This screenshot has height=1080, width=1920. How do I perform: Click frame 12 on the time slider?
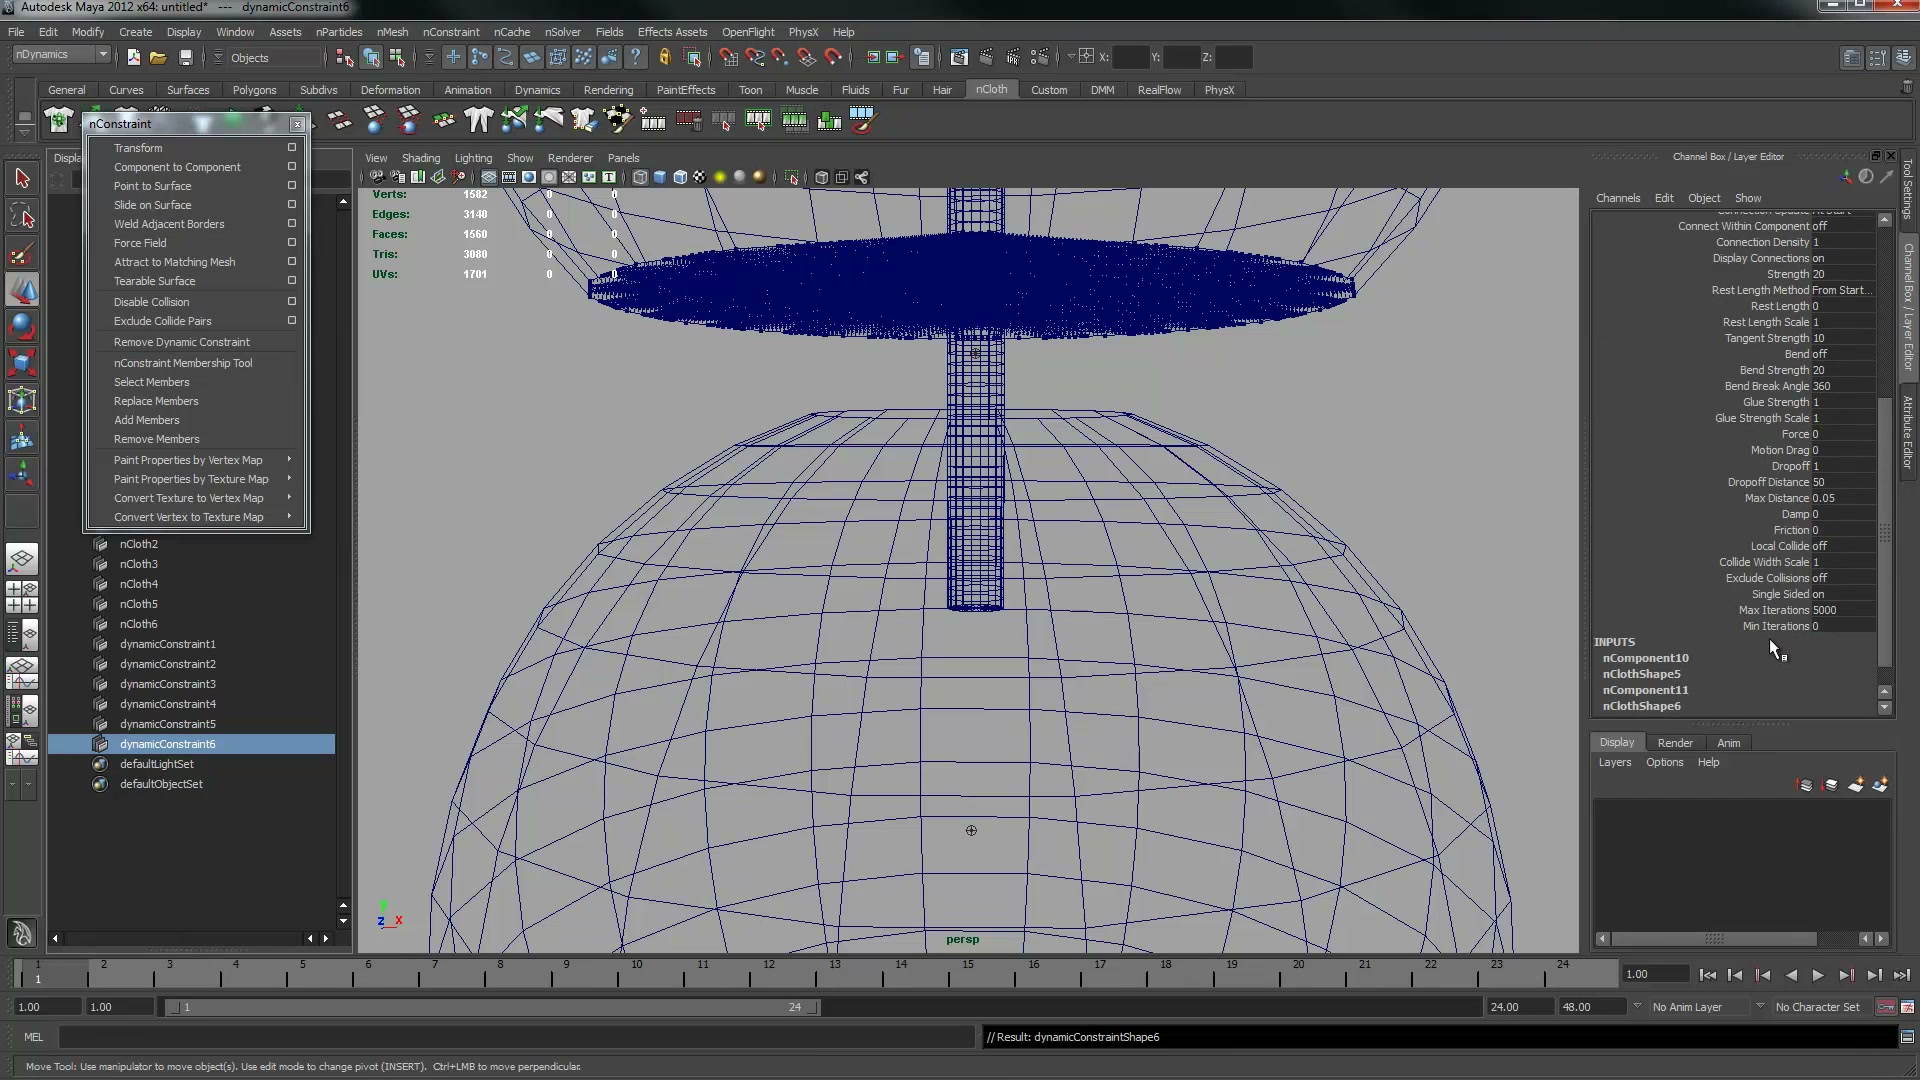coord(768,972)
